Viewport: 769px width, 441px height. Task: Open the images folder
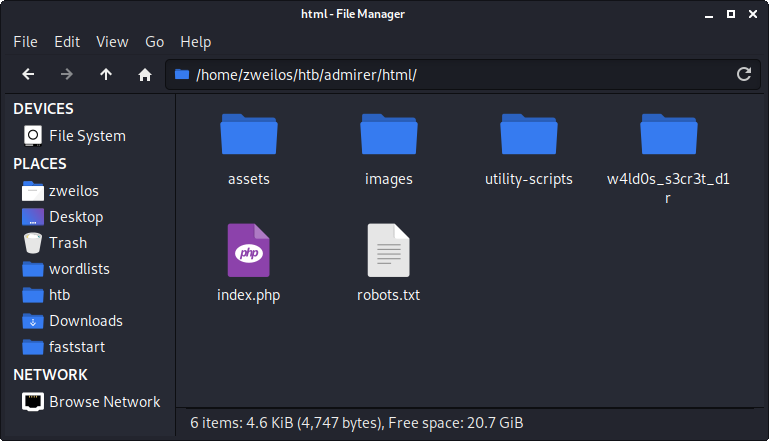pos(389,135)
